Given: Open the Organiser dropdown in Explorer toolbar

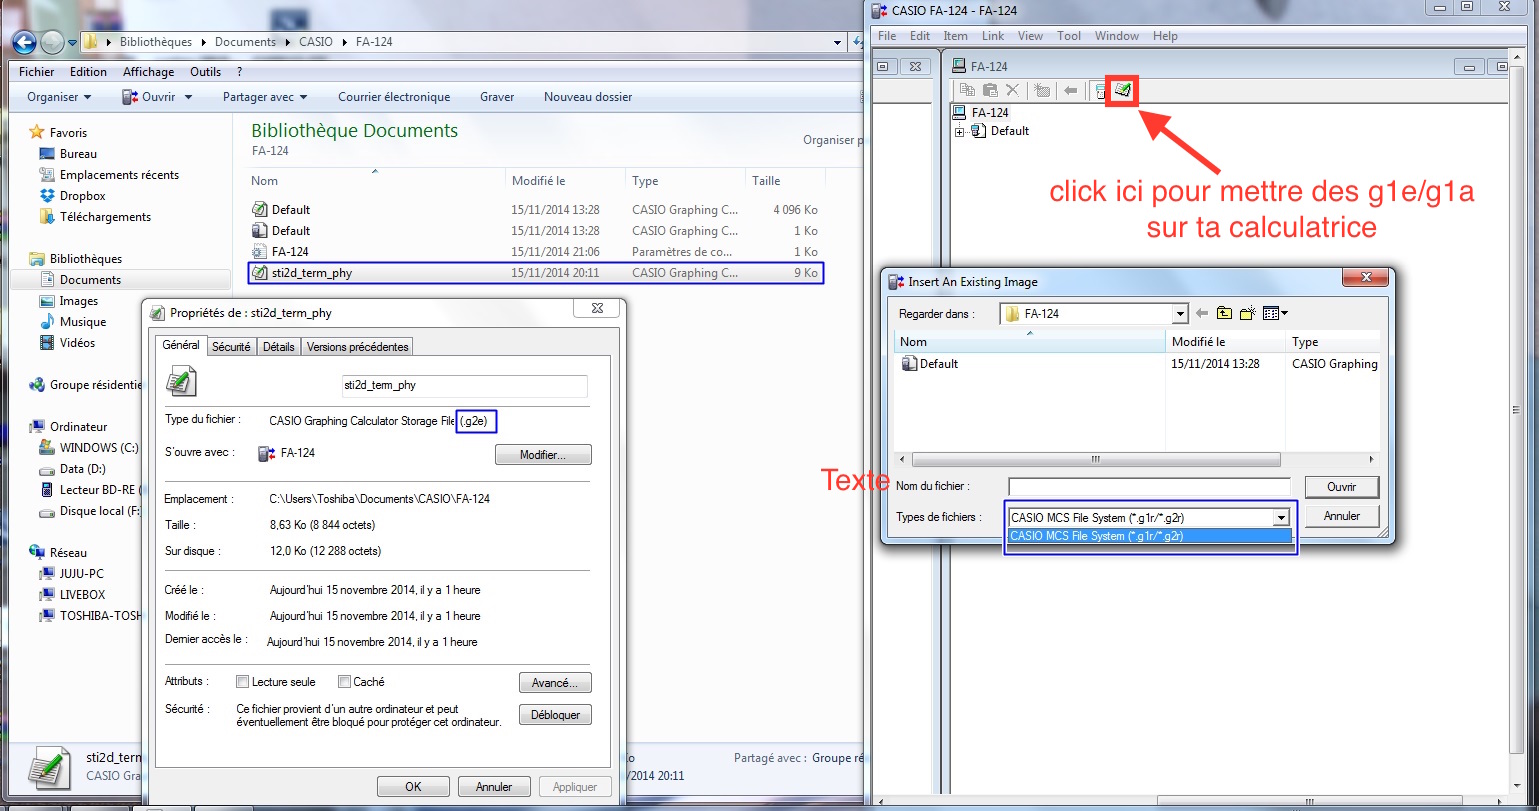Looking at the screenshot, I should pyautogui.click(x=59, y=97).
